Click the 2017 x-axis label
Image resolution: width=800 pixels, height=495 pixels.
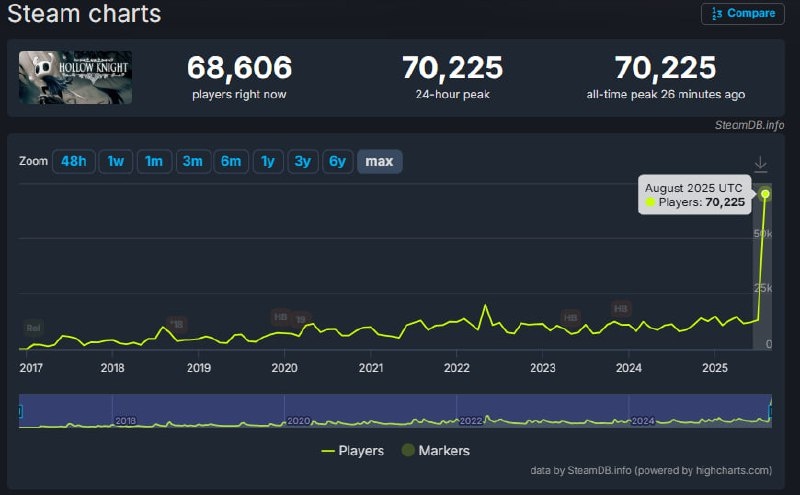[x=31, y=368]
